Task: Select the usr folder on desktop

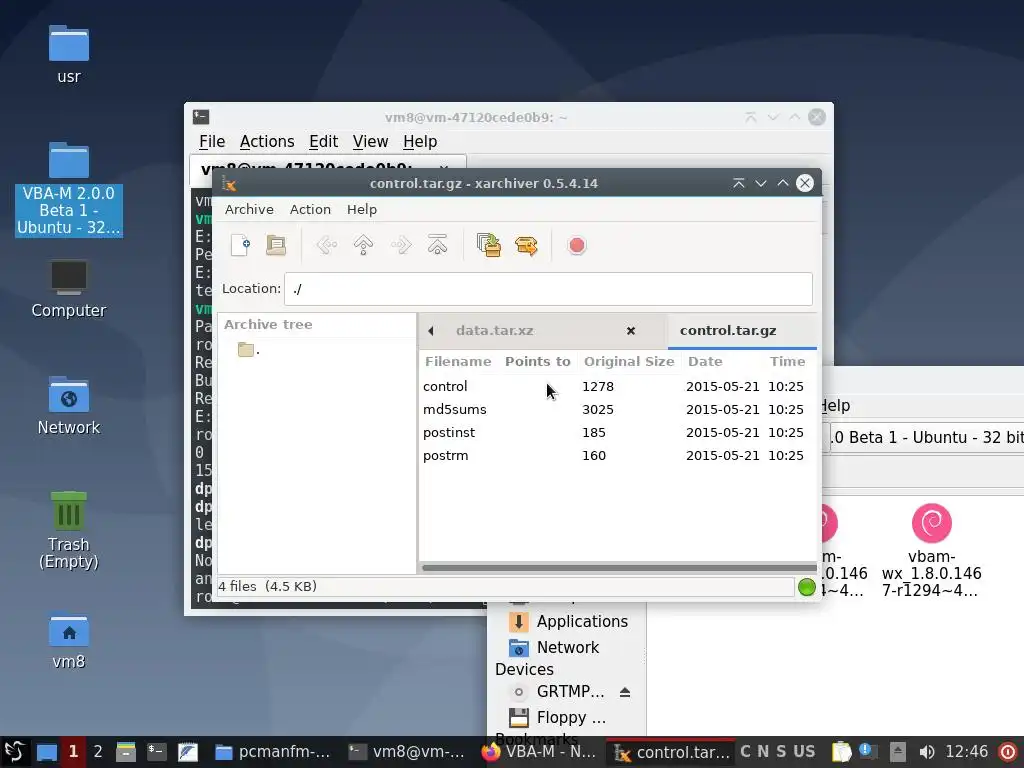Action: click(69, 55)
